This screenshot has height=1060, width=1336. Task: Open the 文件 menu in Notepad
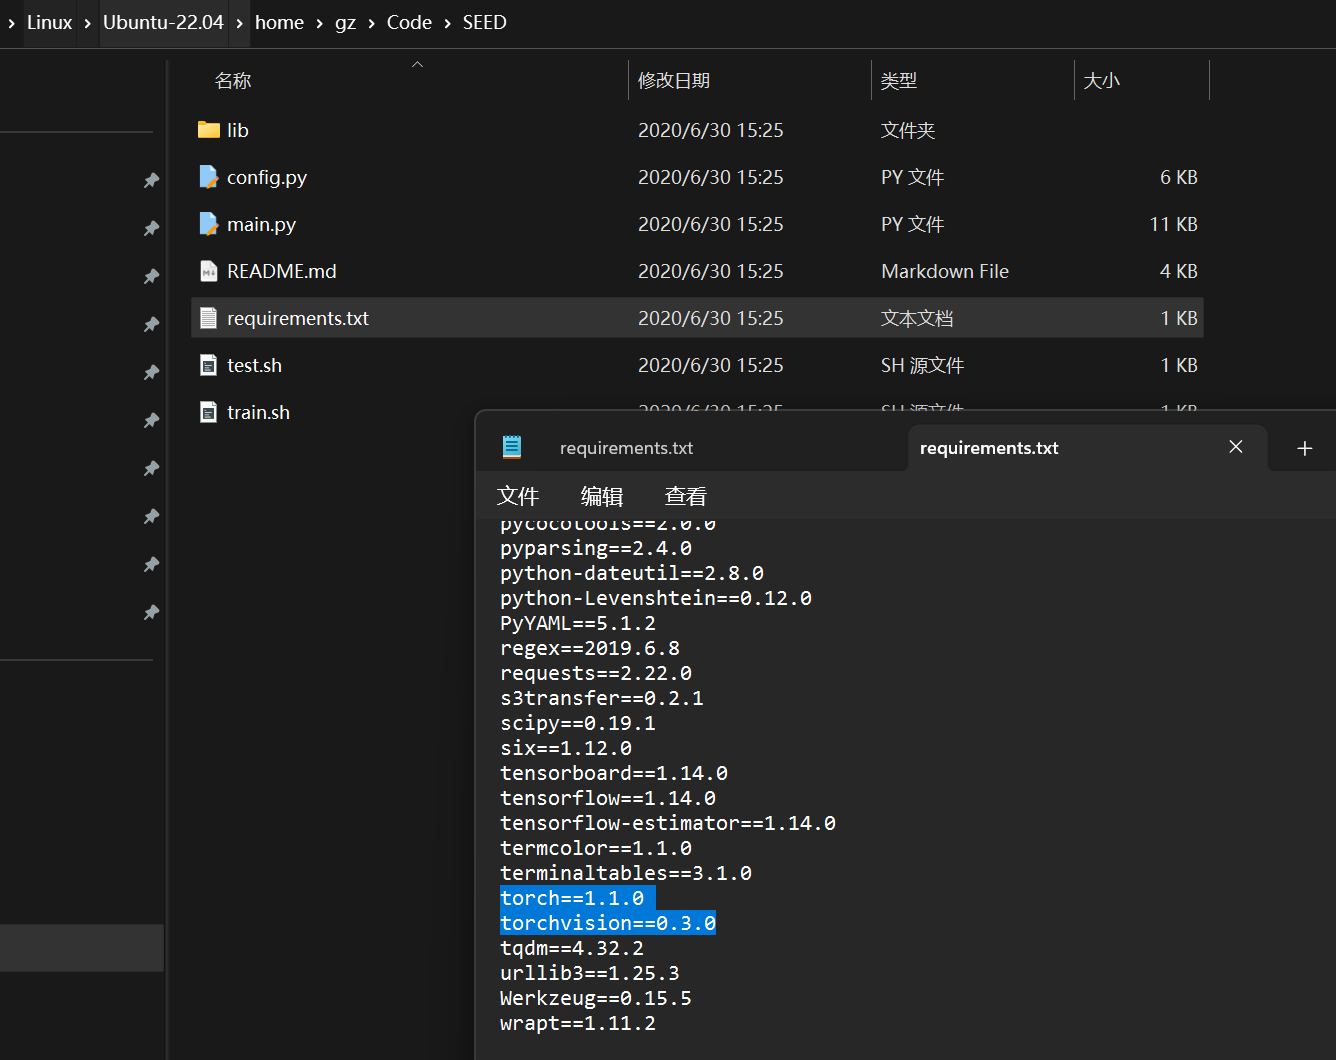click(x=518, y=496)
